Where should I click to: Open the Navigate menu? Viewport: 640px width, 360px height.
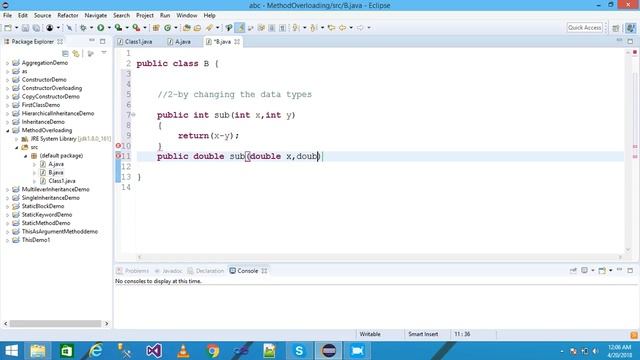click(x=96, y=16)
